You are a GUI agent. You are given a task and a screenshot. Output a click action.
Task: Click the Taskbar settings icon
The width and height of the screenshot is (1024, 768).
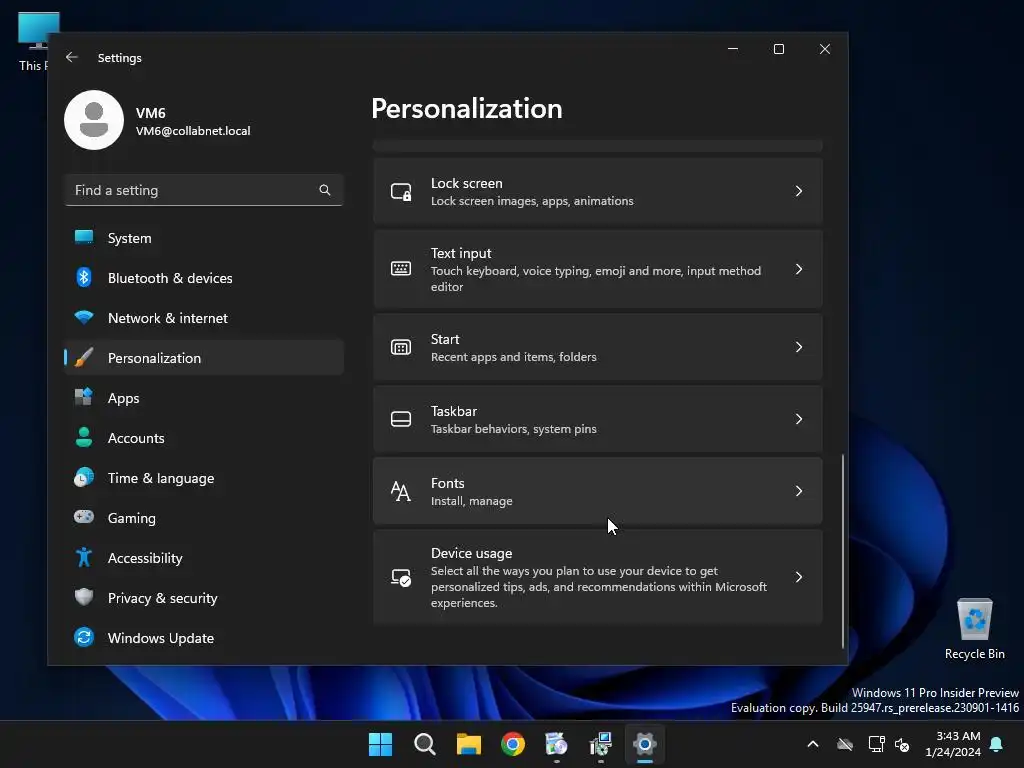click(401, 419)
